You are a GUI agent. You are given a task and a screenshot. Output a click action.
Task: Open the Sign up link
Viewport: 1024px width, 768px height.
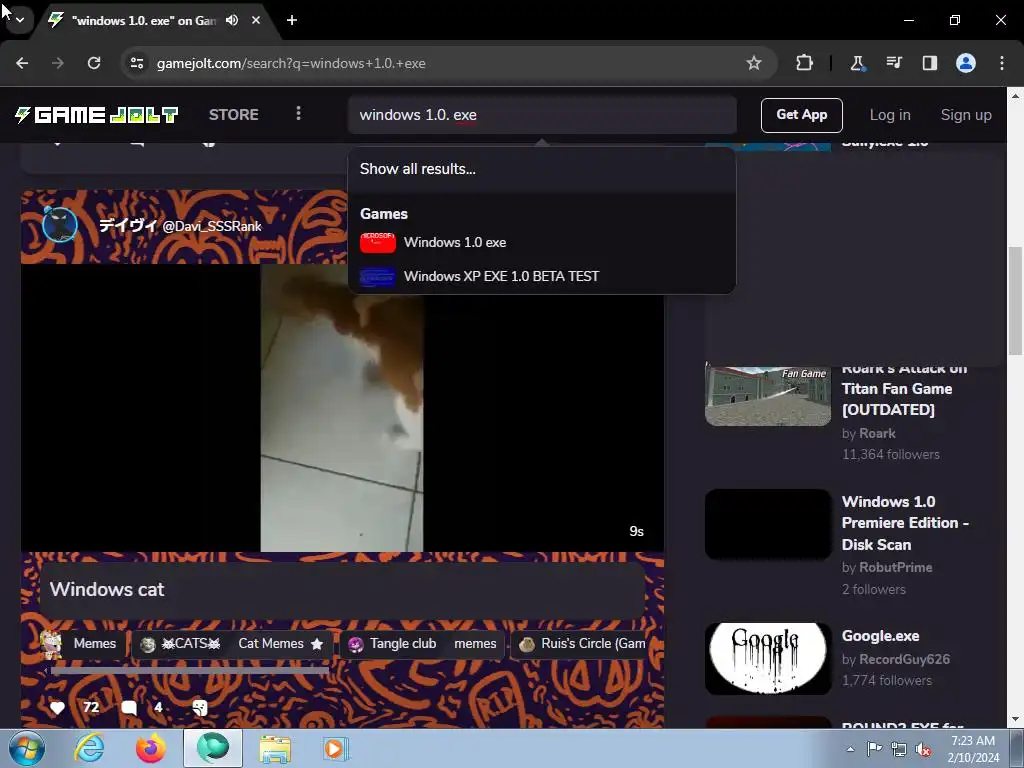pyautogui.click(x=966, y=115)
